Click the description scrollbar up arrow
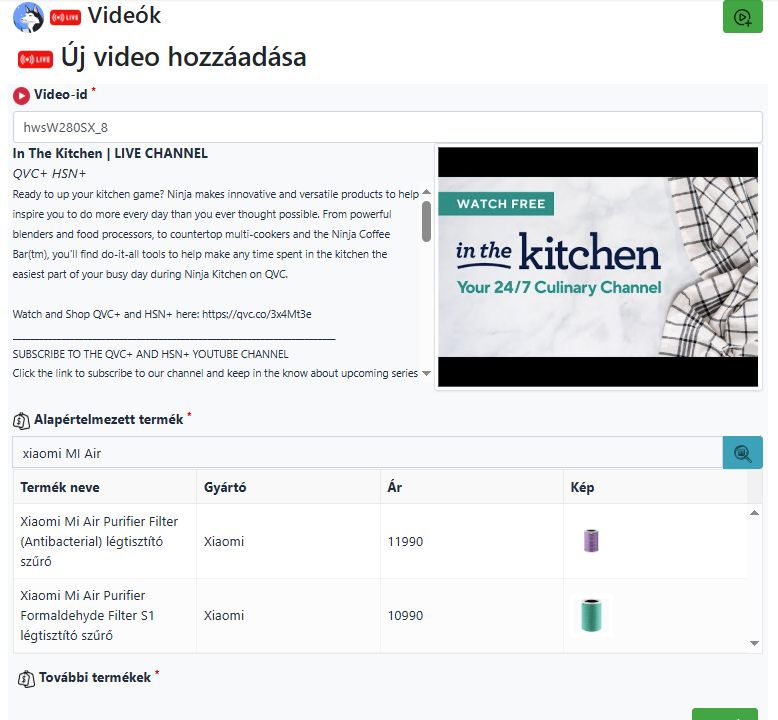Viewport: 778px width, 720px height. (x=426, y=192)
